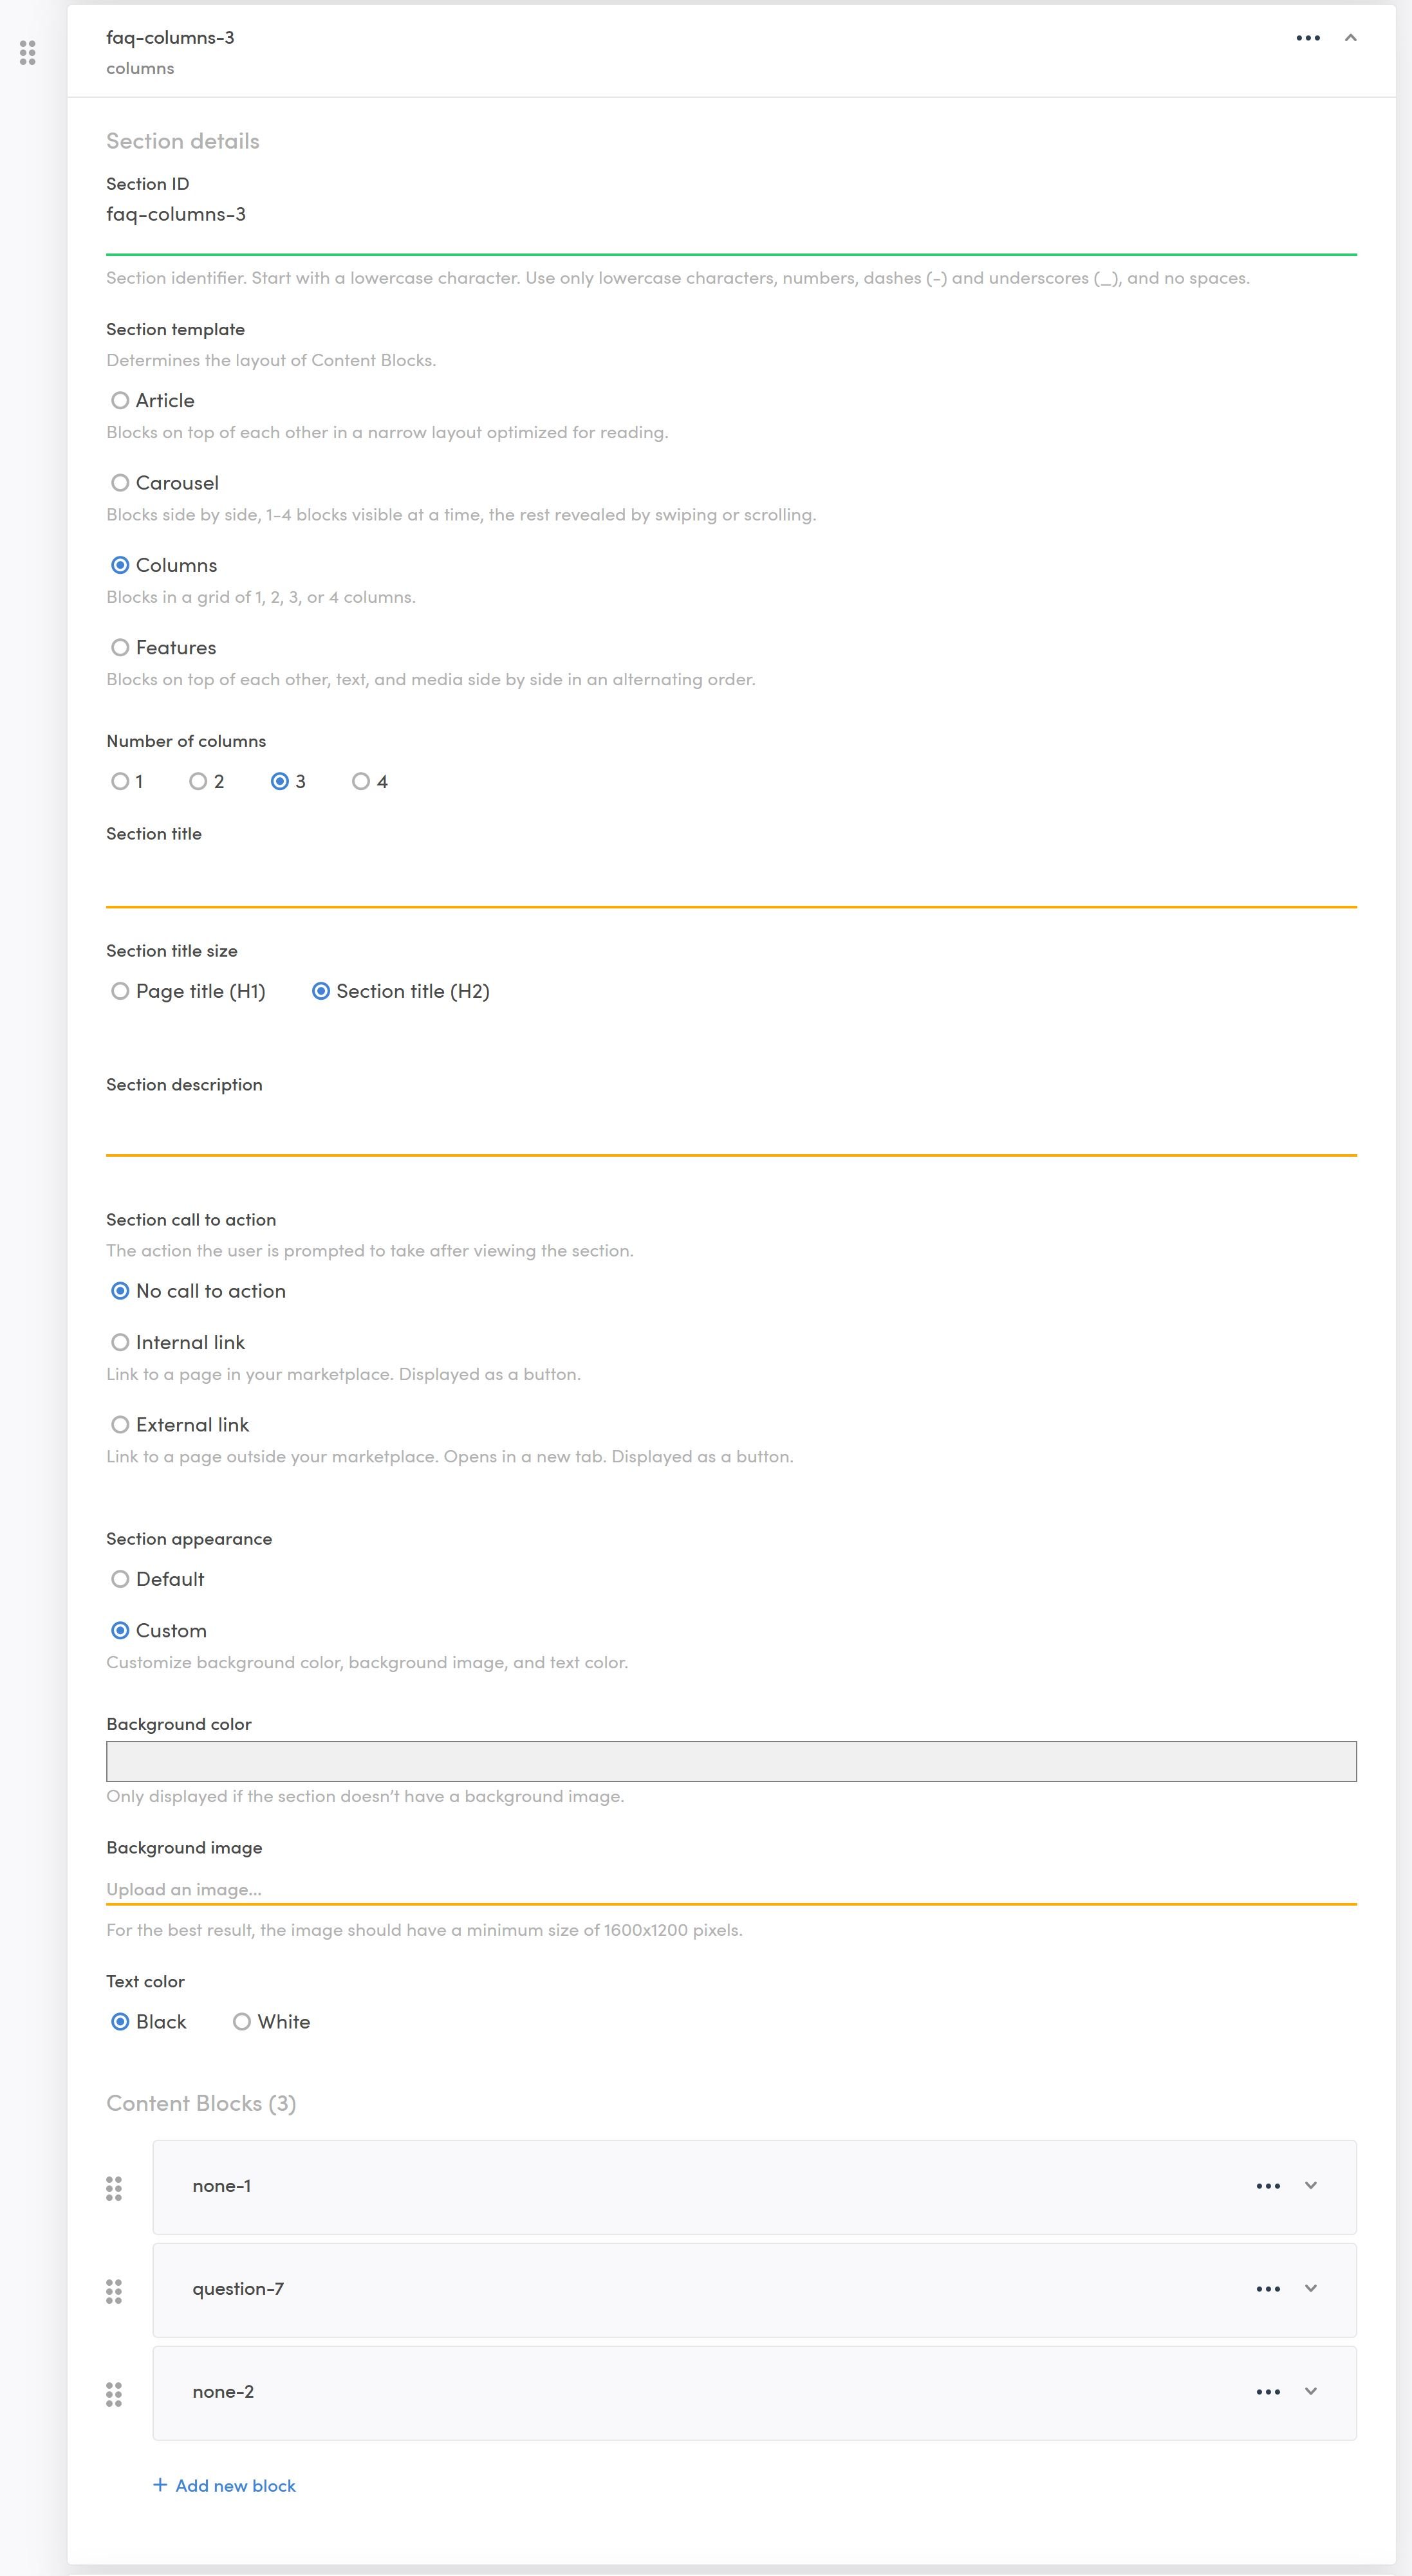Viewport: 1412px width, 2576px height.
Task: Open the three-dot menu for faq-columns-3 section
Action: 1307,38
